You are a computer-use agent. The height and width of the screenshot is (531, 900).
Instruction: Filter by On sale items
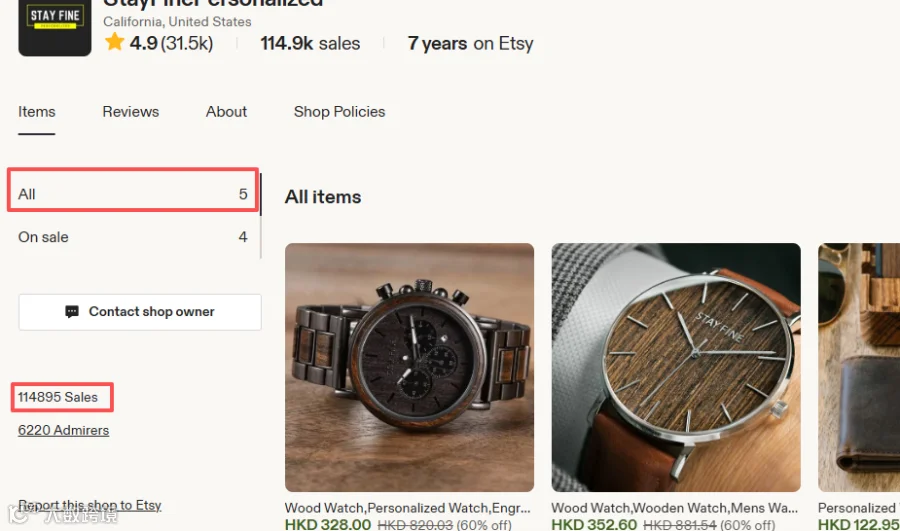(133, 237)
